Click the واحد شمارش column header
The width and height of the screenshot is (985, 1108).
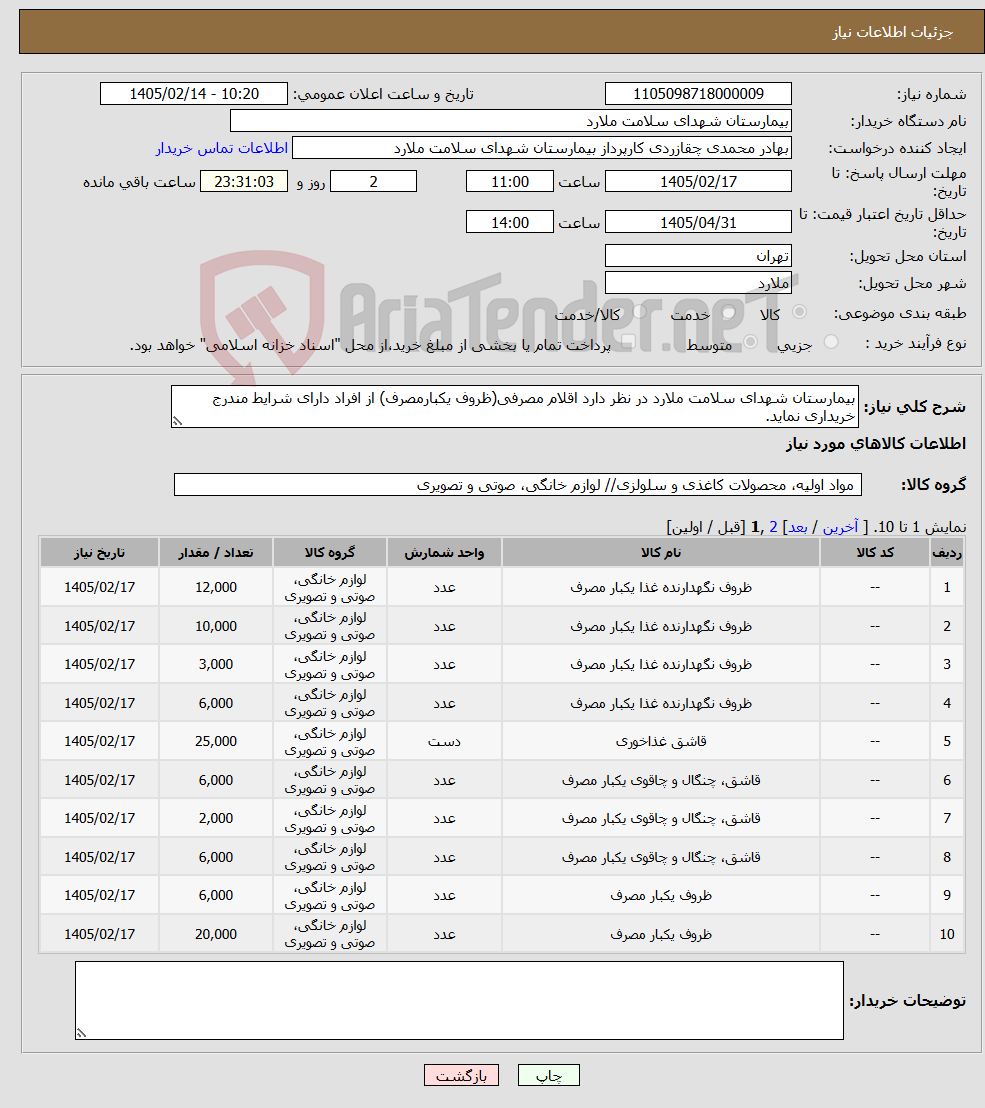444,553
